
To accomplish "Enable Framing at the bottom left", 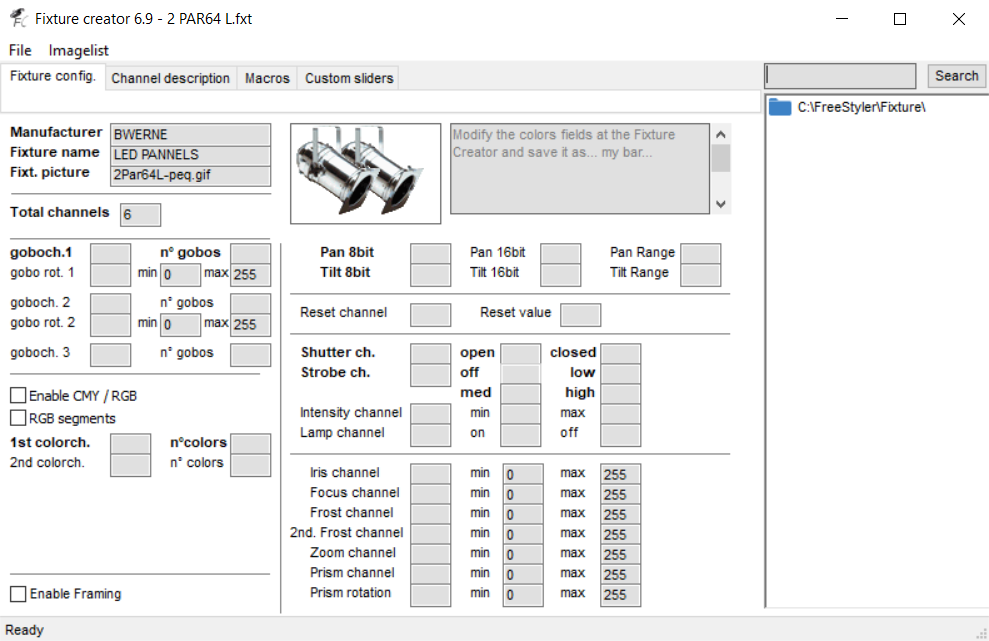I will pyautogui.click(x=17, y=593).
